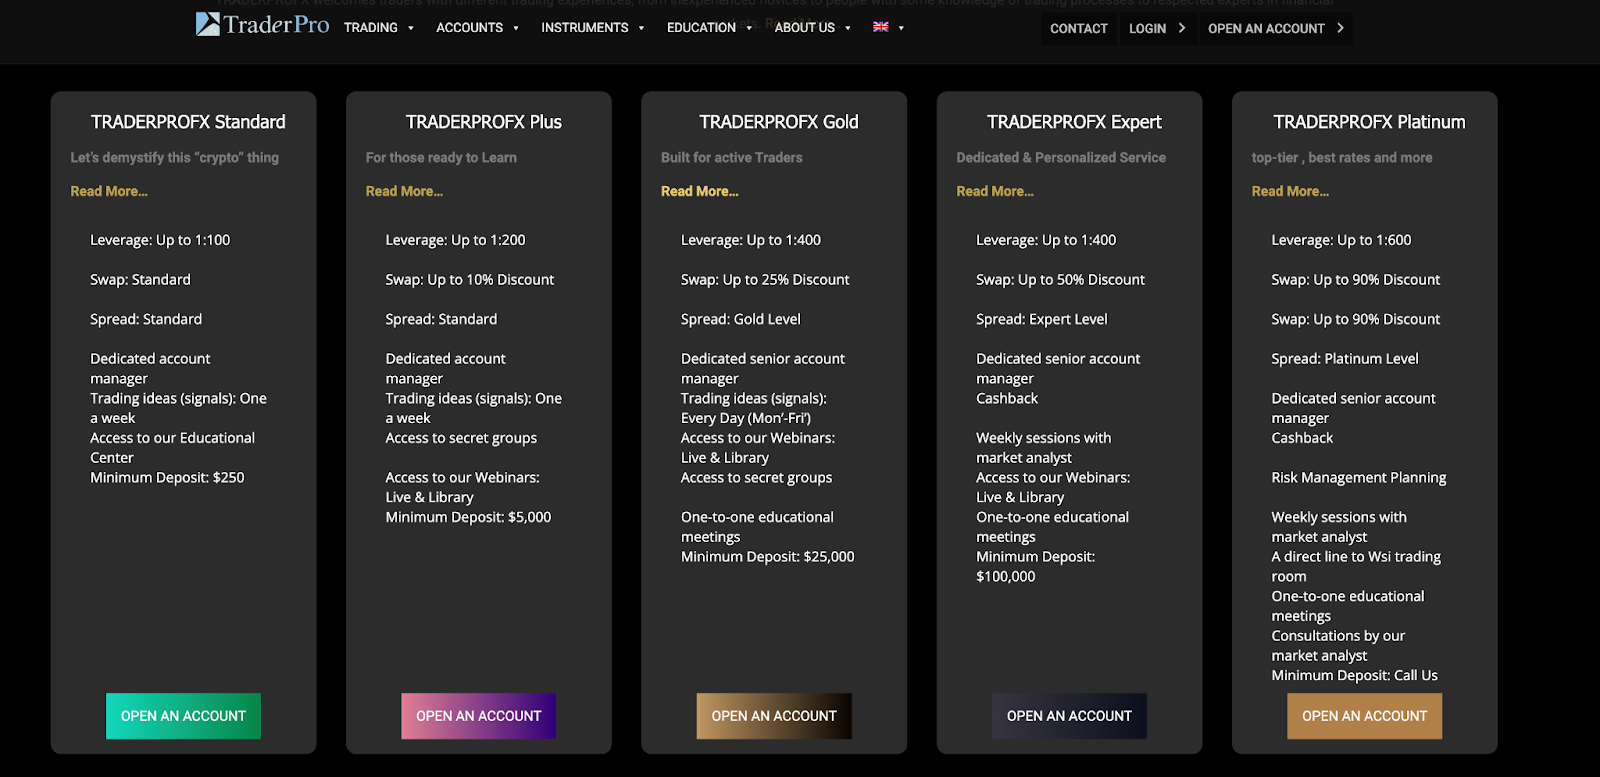Click 'A direct line to Wsi trading room'

(x=1356, y=567)
